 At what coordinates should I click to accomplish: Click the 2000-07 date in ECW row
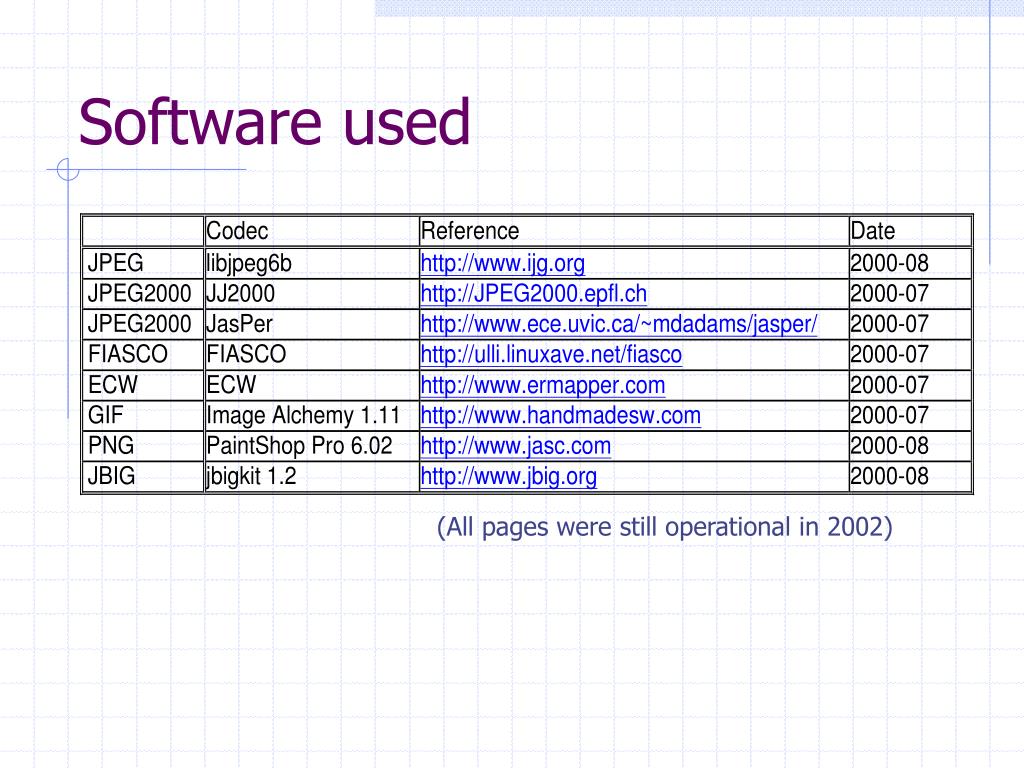point(889,385)
